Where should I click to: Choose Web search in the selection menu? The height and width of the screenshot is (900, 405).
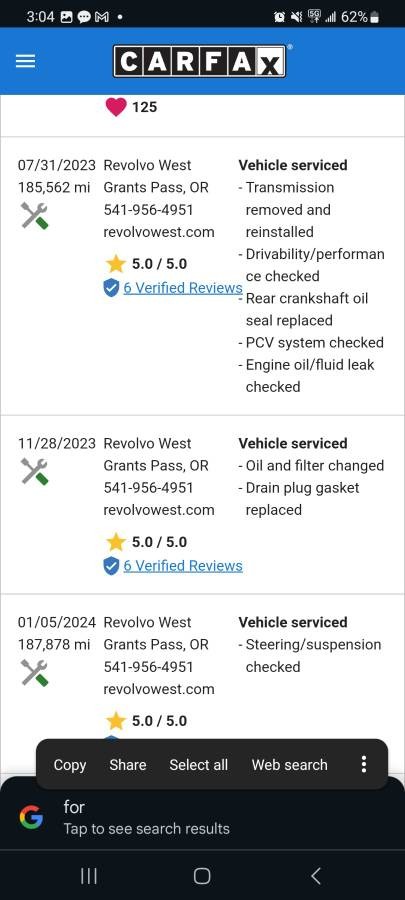point(290,765)
